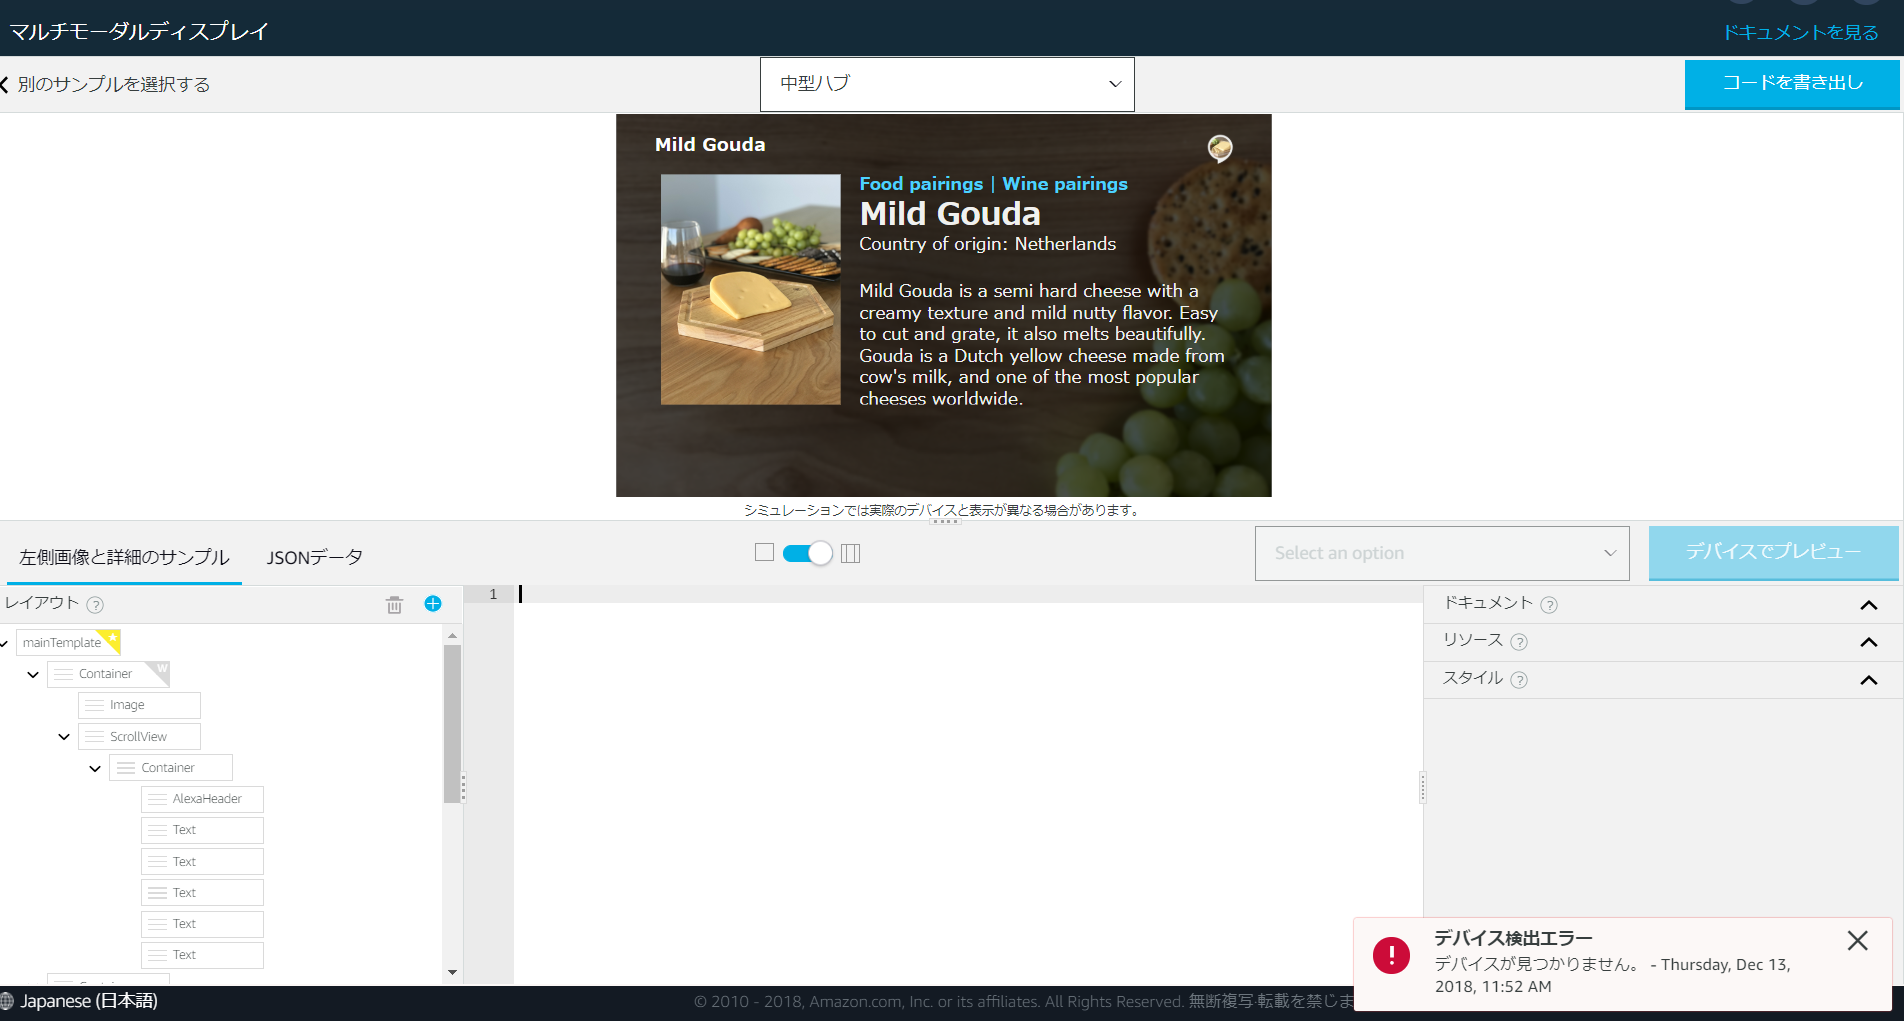This screenshot has width=1904, height=1021.
Task: Select the single-pane view icon
Action: click(765, 552)
